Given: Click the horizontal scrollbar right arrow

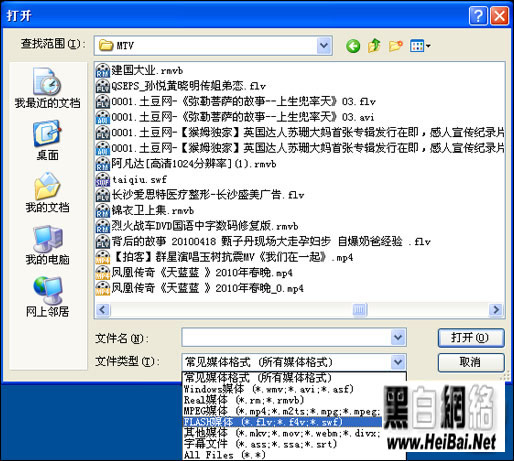Looking at the screenshot, I should click(496, 310).
